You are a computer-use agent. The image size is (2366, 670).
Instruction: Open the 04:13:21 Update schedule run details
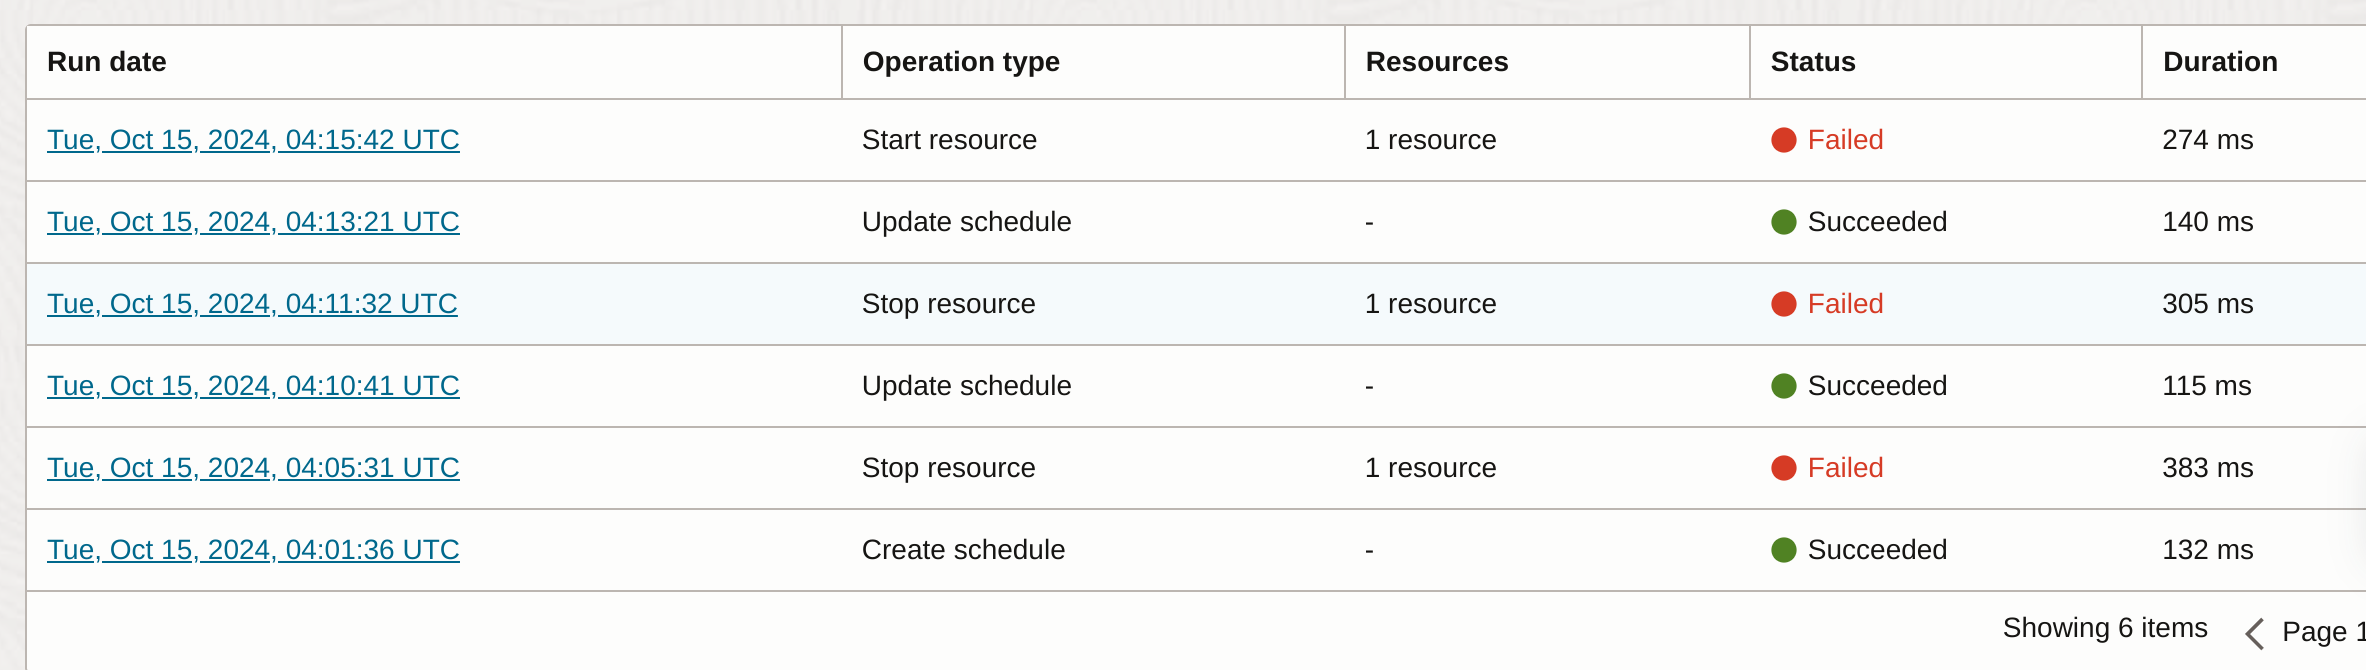[253, 222]
